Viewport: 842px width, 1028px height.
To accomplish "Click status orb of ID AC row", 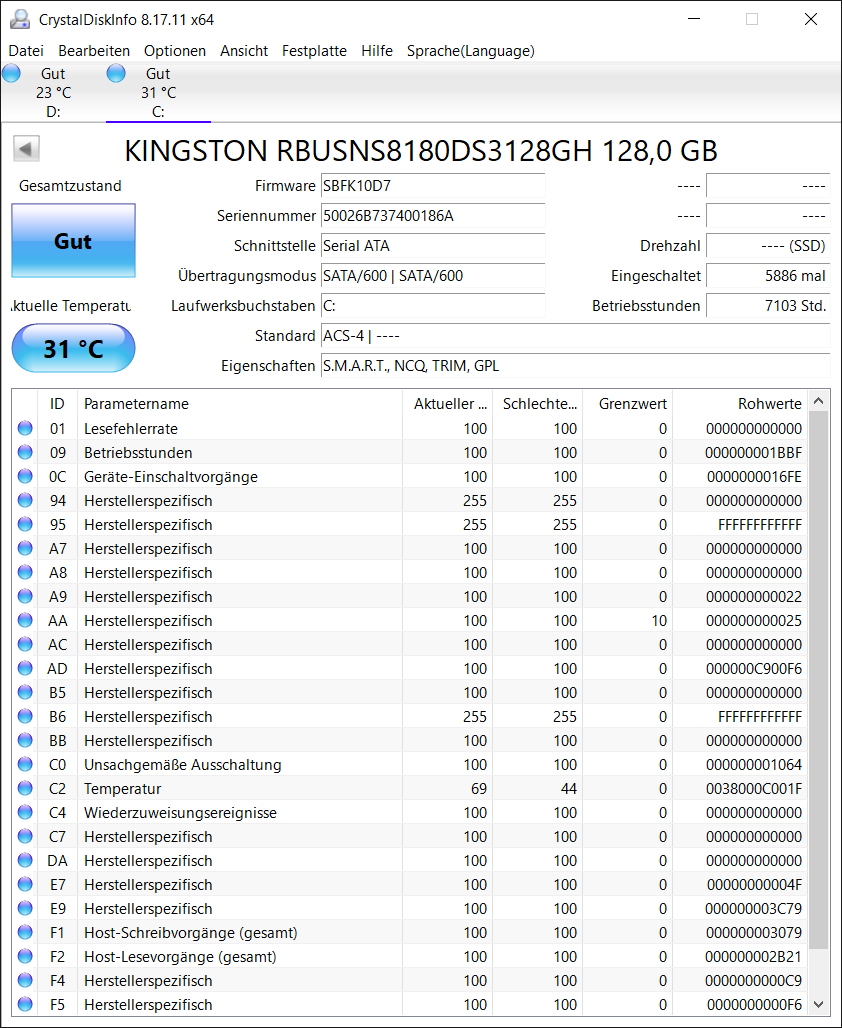I will tap(25, 644).
